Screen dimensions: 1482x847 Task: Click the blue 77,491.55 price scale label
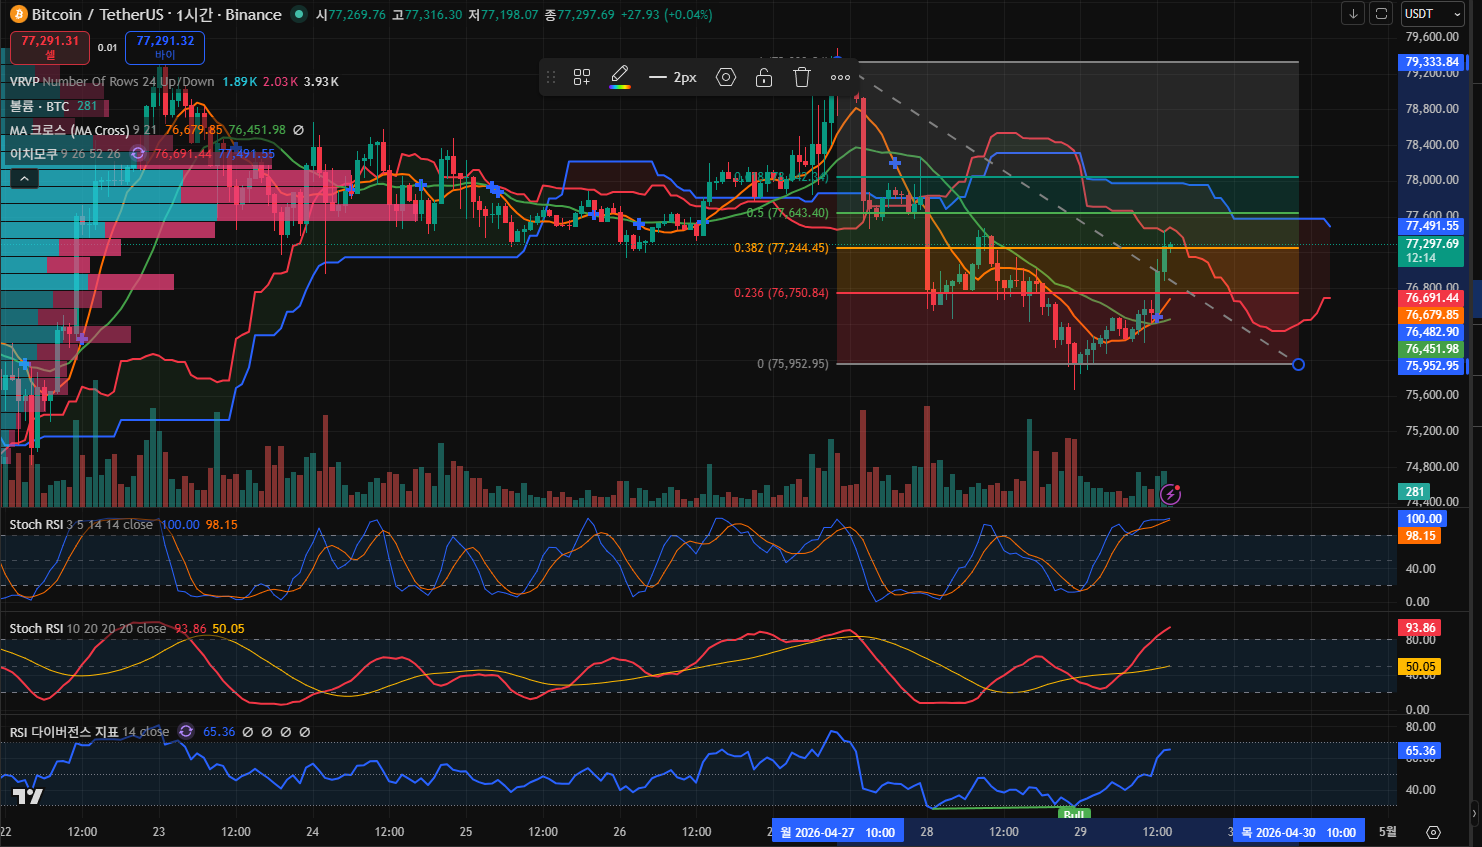coord(1432,226)
